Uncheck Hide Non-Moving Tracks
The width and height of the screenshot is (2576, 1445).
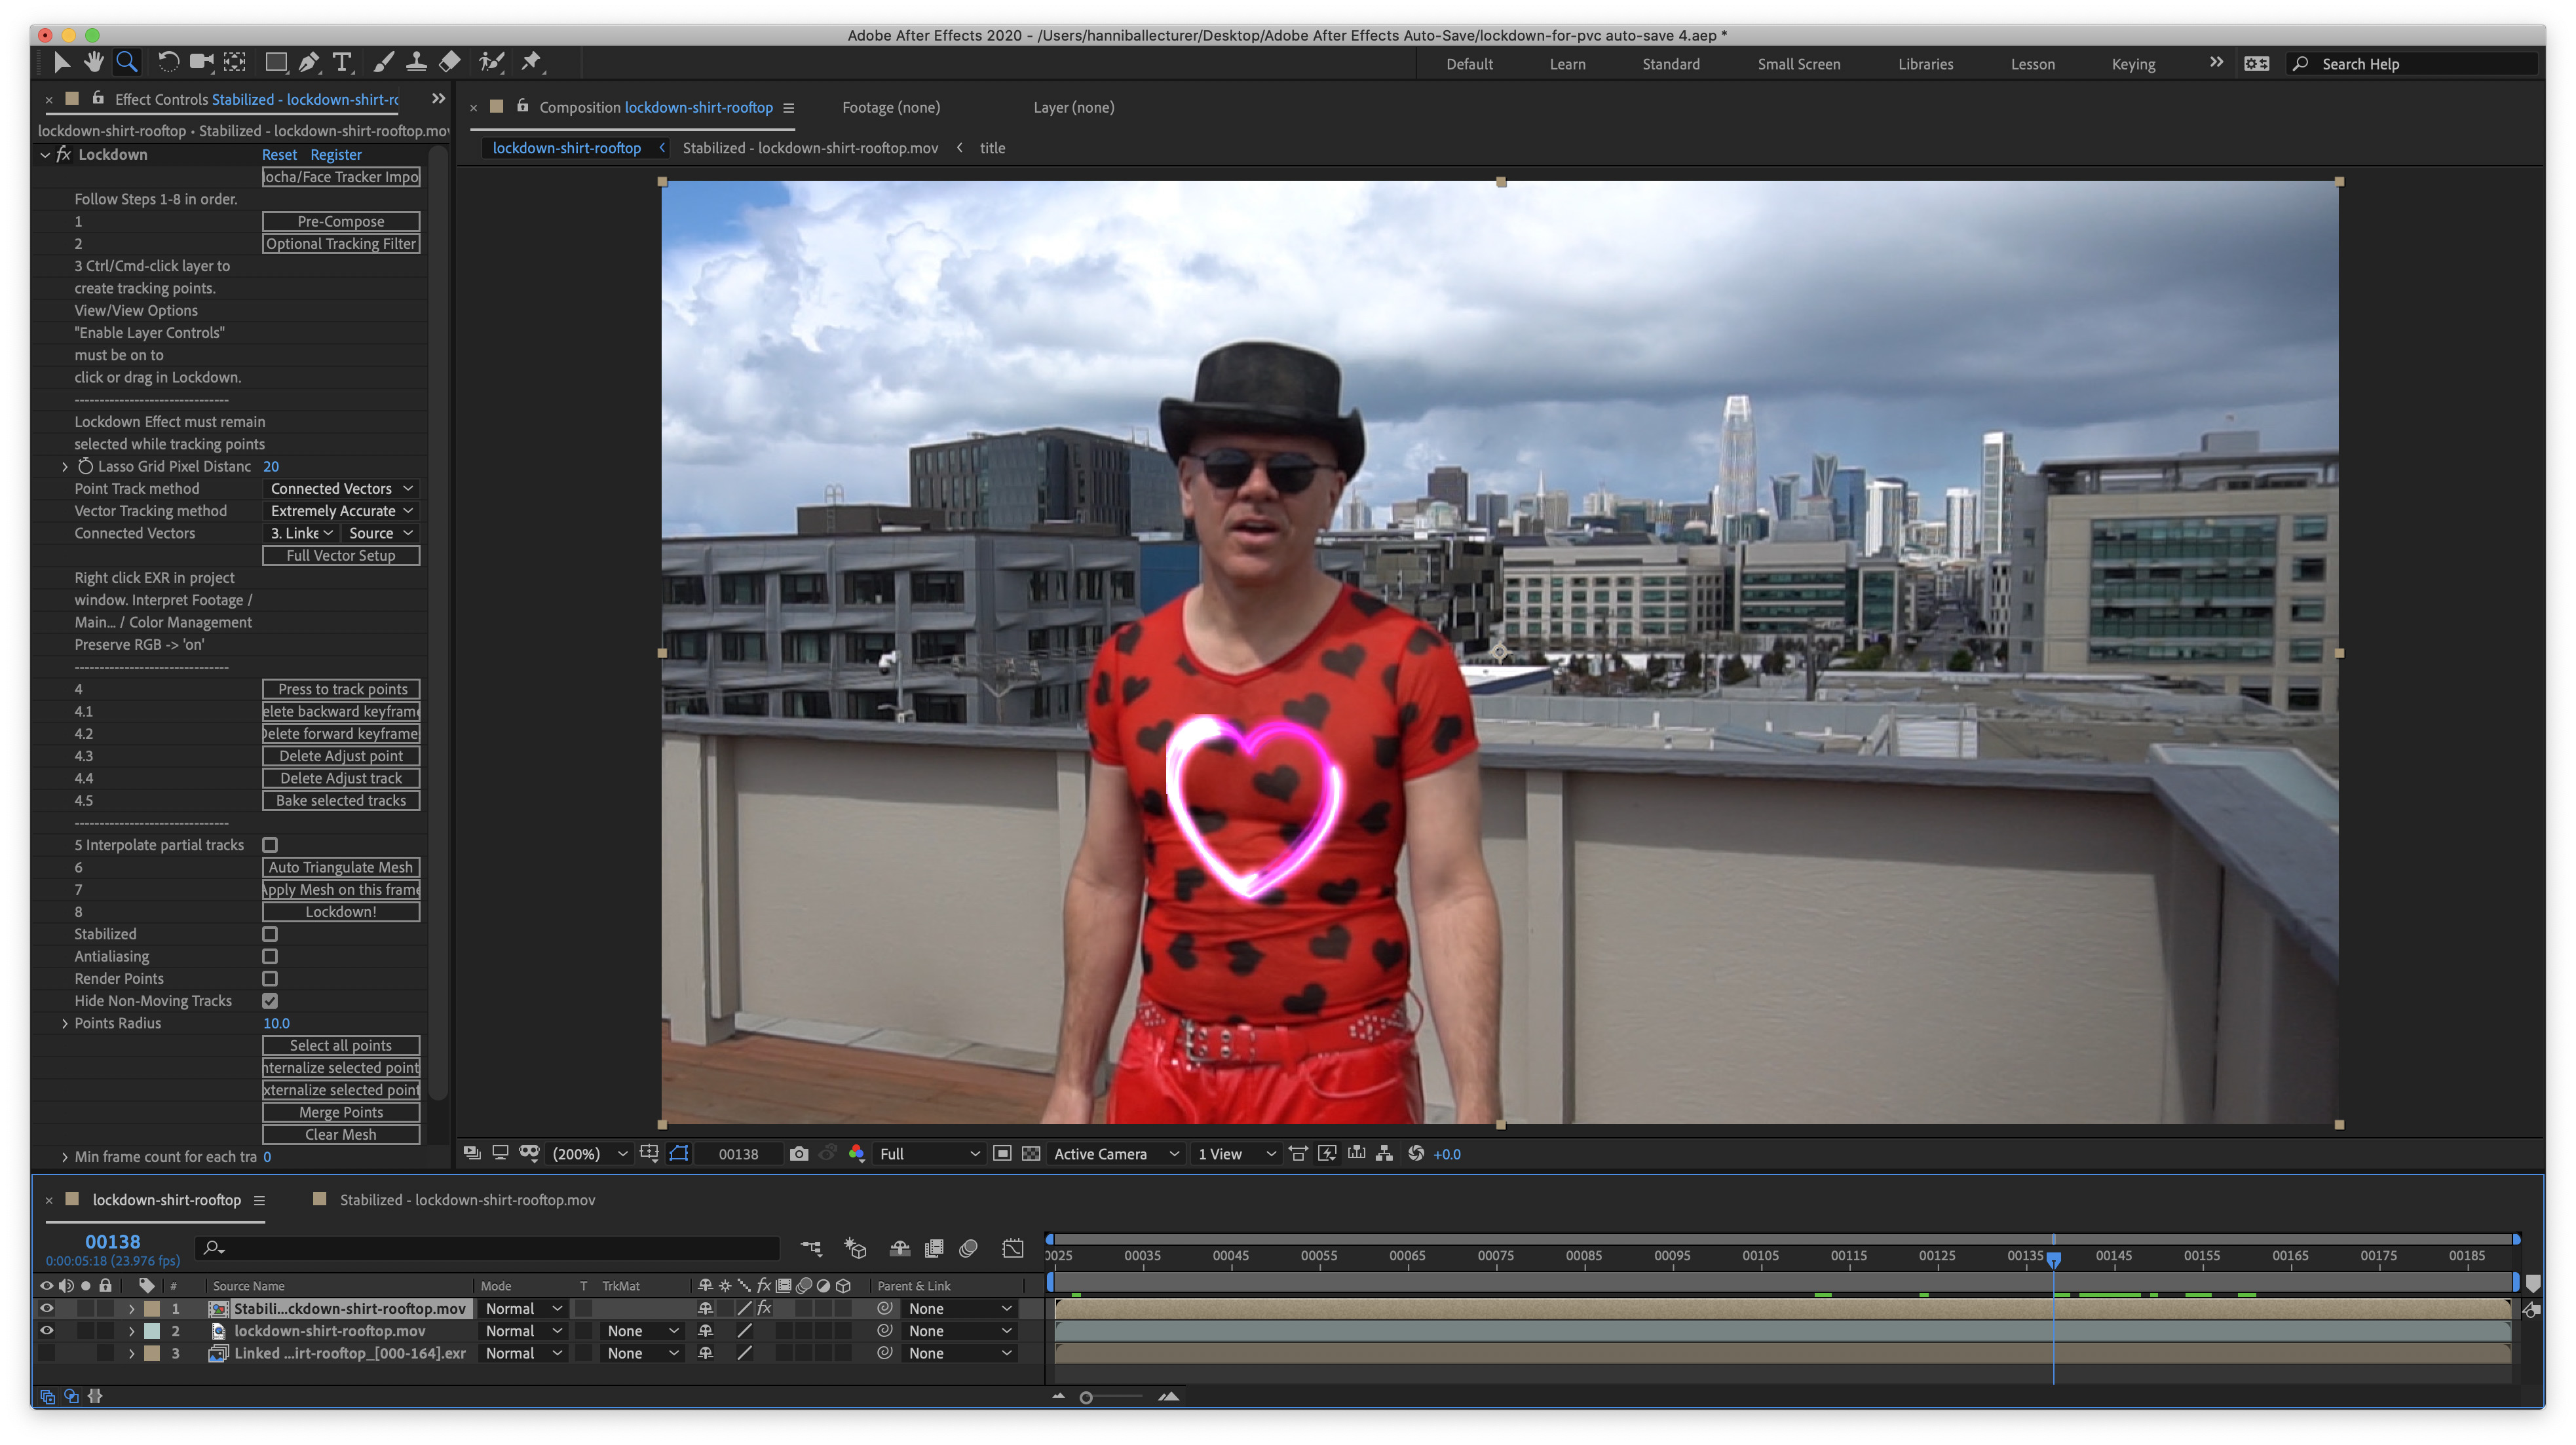point(270,1001)
